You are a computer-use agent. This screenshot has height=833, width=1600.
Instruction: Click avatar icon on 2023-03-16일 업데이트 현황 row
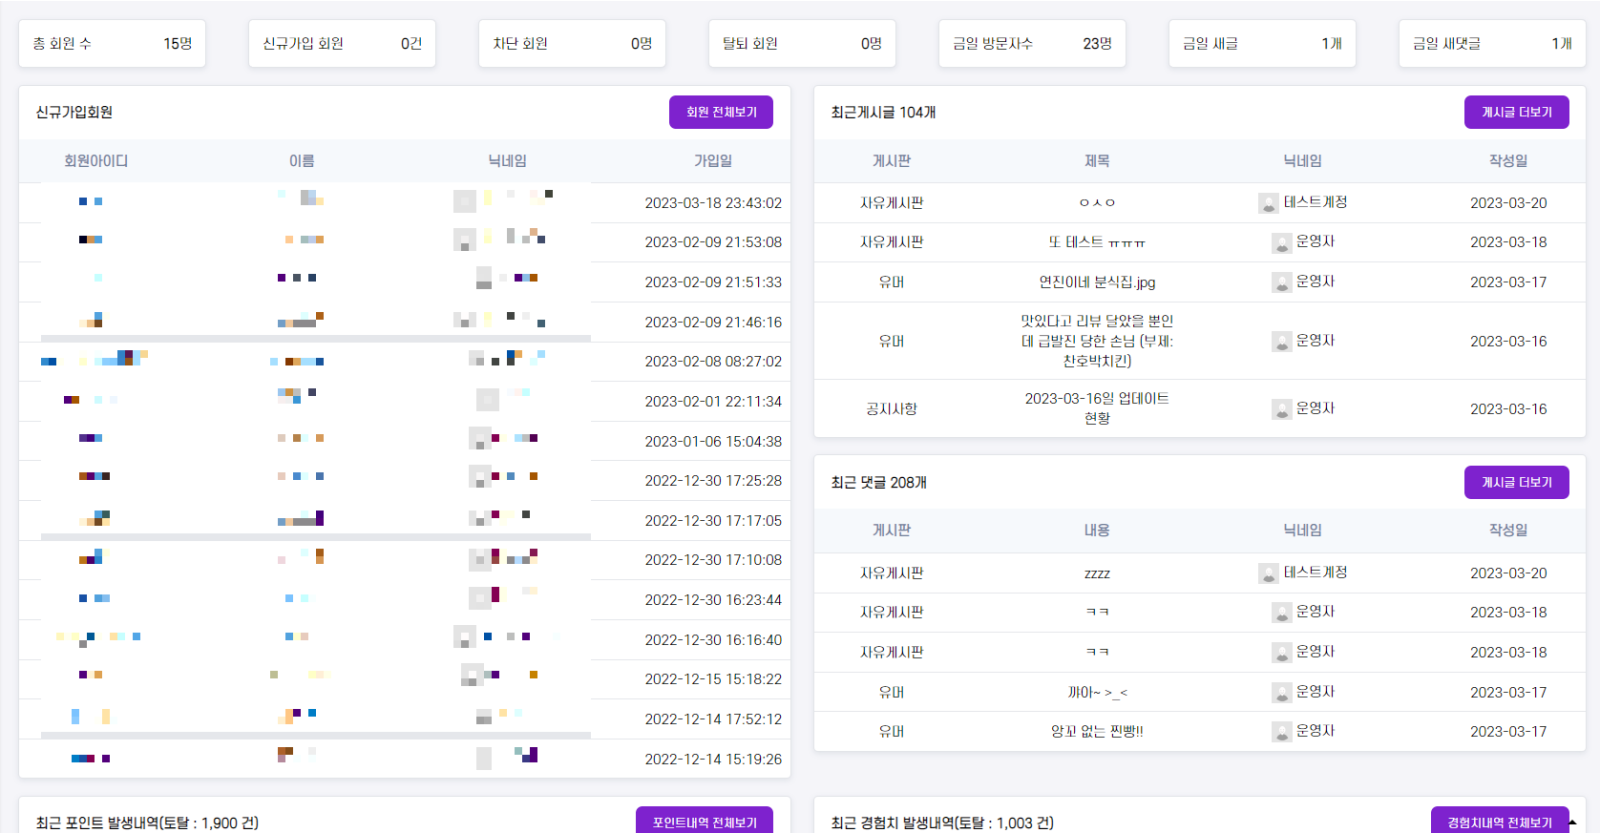pos(1281,409)
